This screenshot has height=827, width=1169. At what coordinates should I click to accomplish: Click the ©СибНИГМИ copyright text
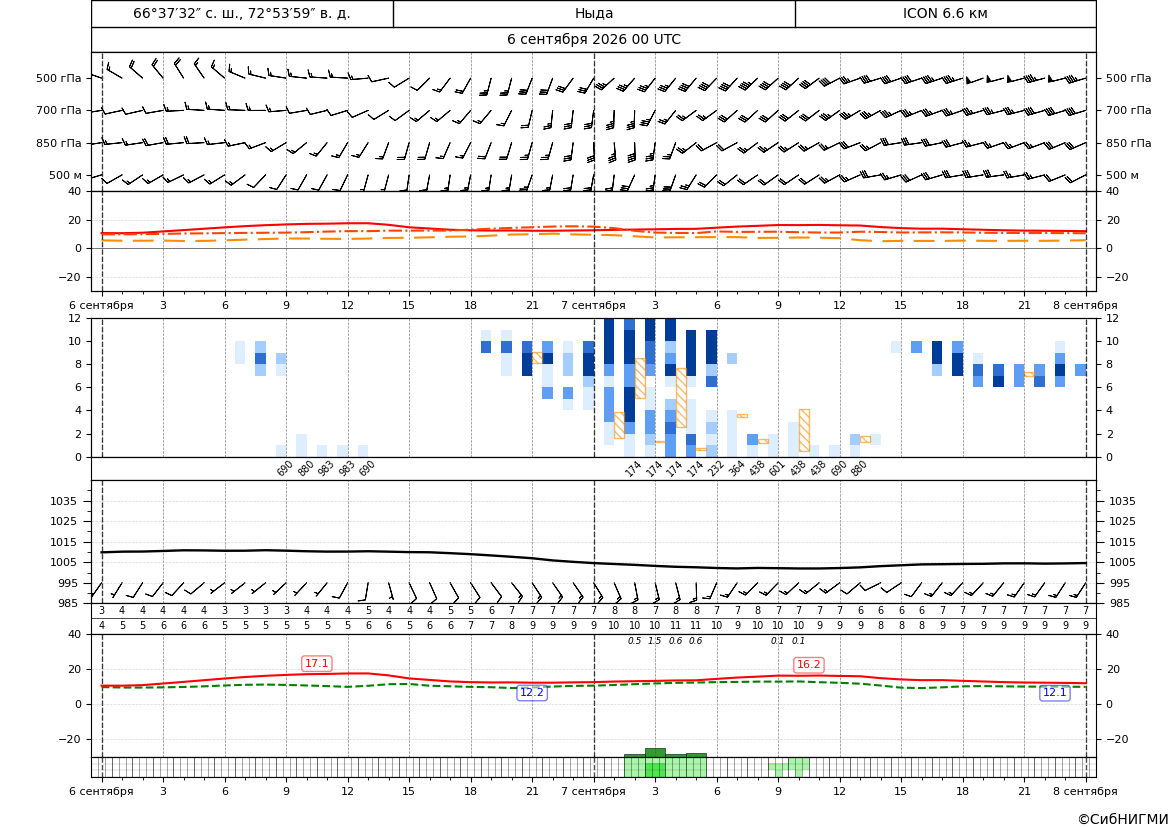pyautogui.click(x=1122, y=819)
